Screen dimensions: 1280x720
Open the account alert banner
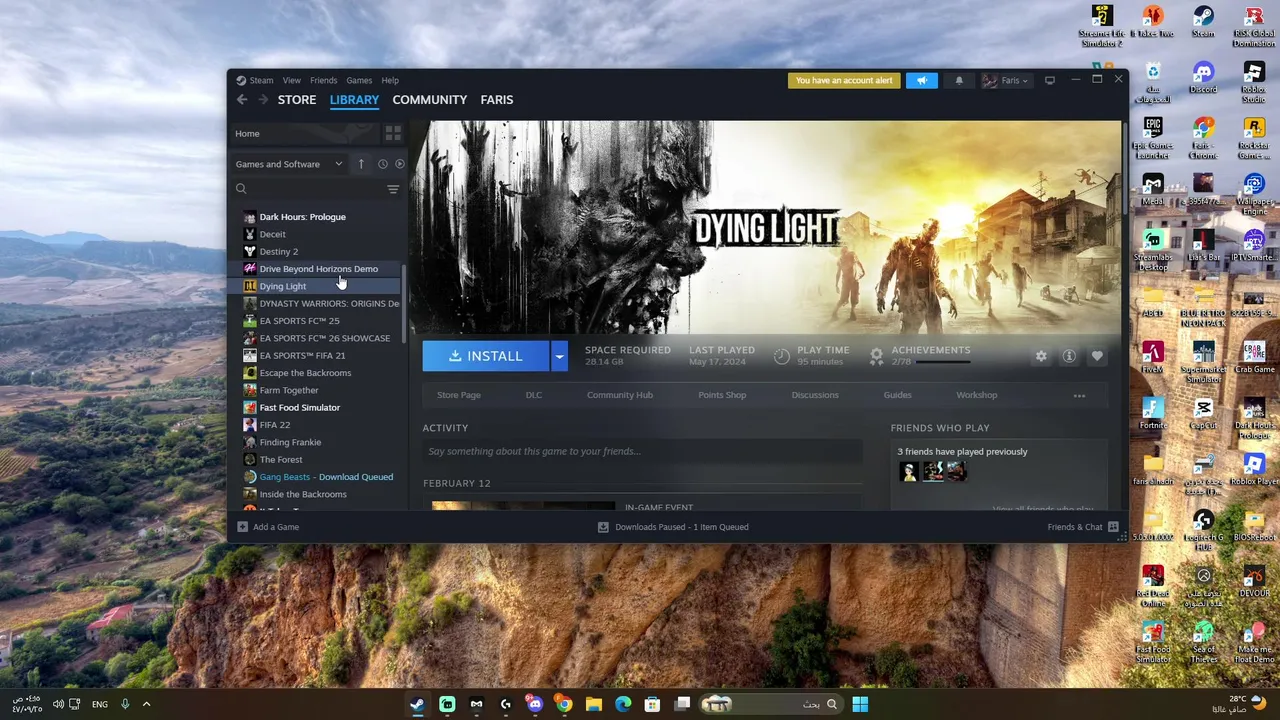pos(844,80)
